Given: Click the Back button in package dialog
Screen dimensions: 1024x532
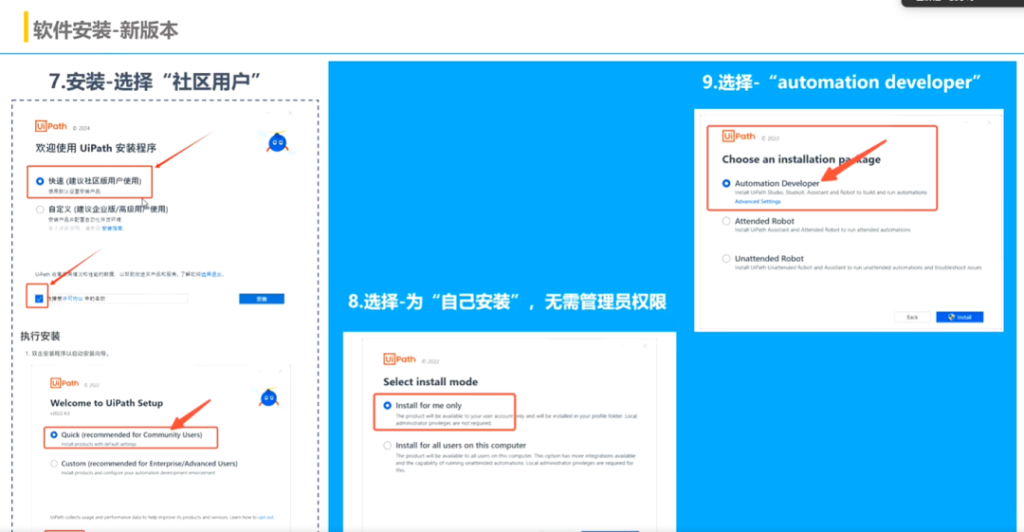Looking at the screenshot, I should [x=912, y=317].
